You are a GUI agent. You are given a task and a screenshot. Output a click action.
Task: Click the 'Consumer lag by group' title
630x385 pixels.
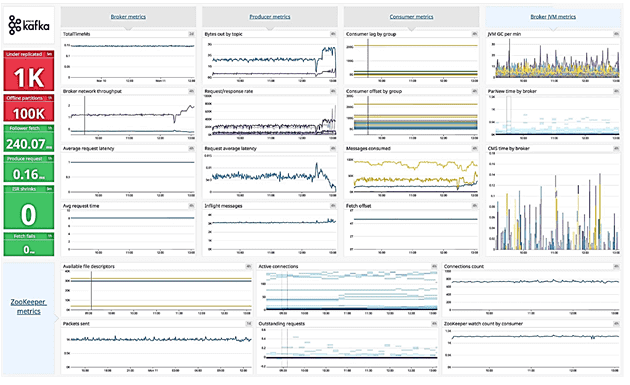point(371,34)
